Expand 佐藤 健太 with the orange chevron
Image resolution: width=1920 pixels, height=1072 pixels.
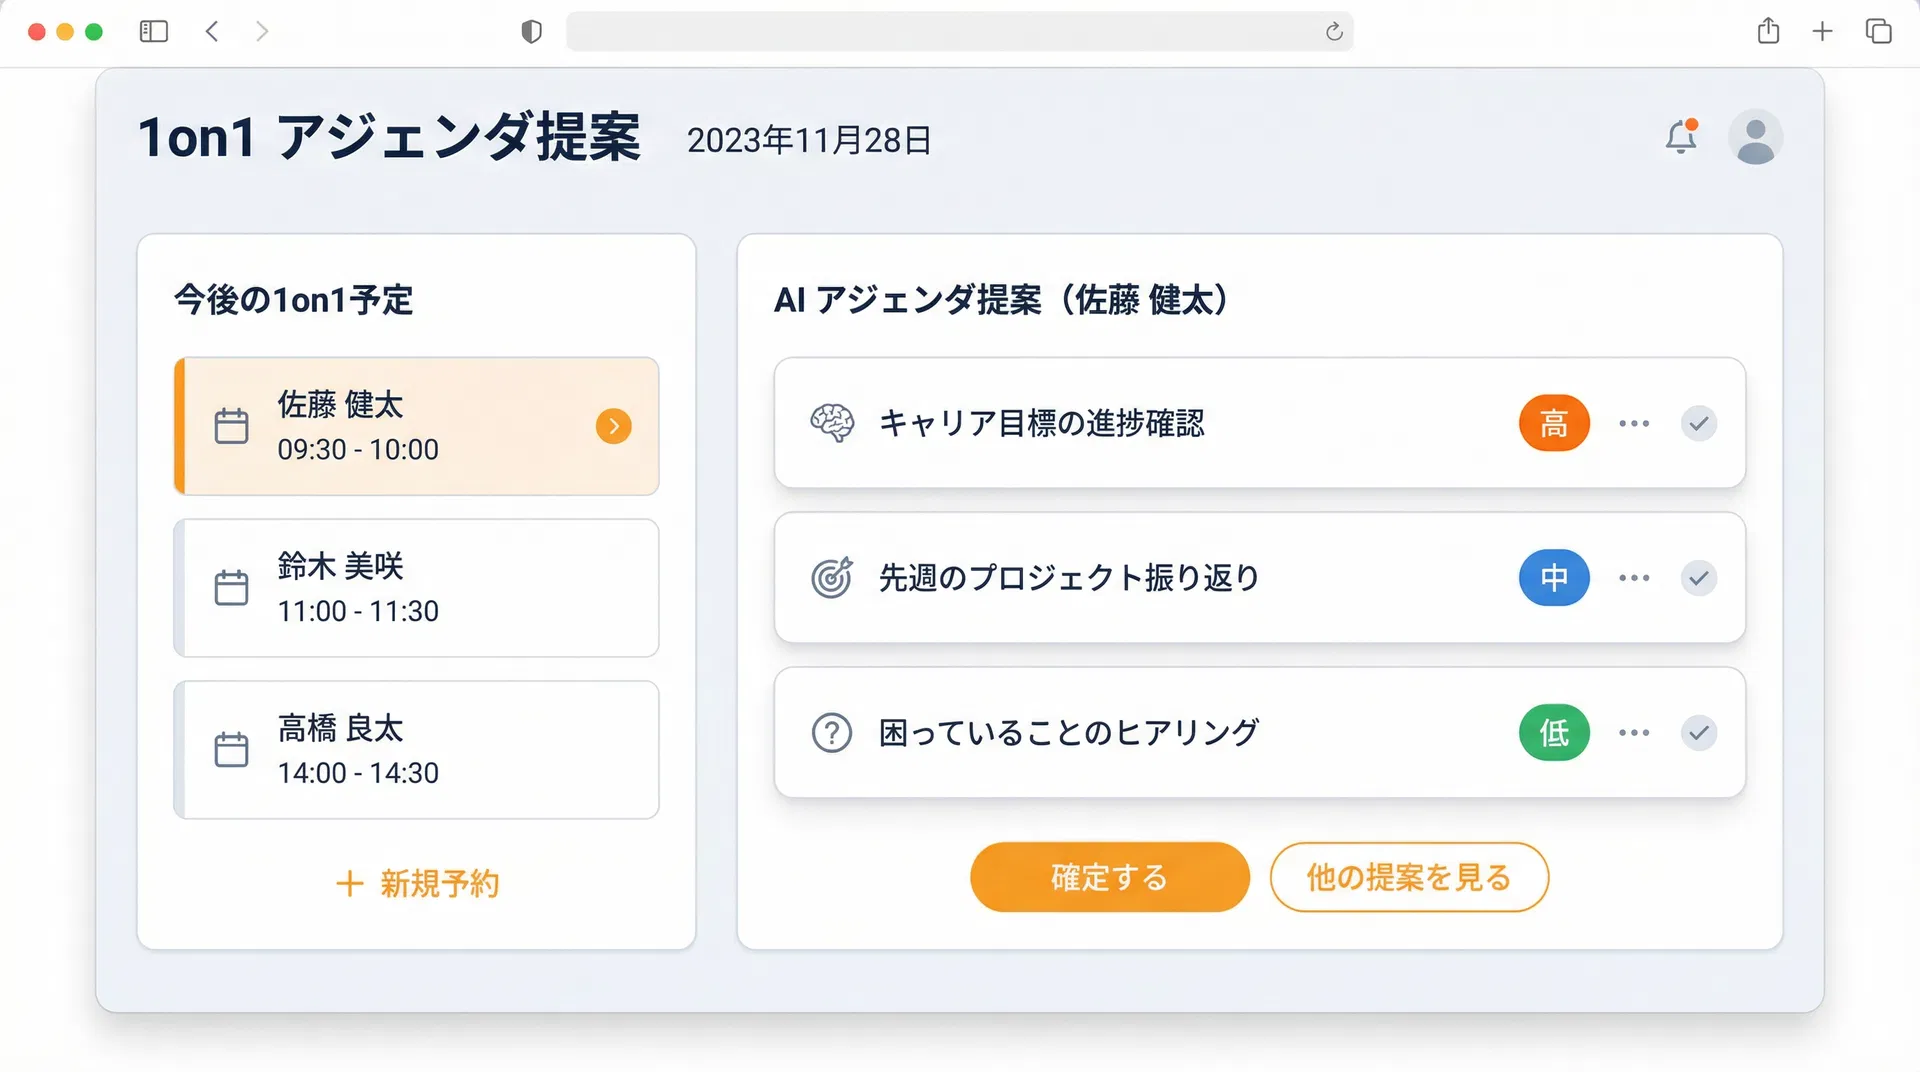[x=613, y=426]
